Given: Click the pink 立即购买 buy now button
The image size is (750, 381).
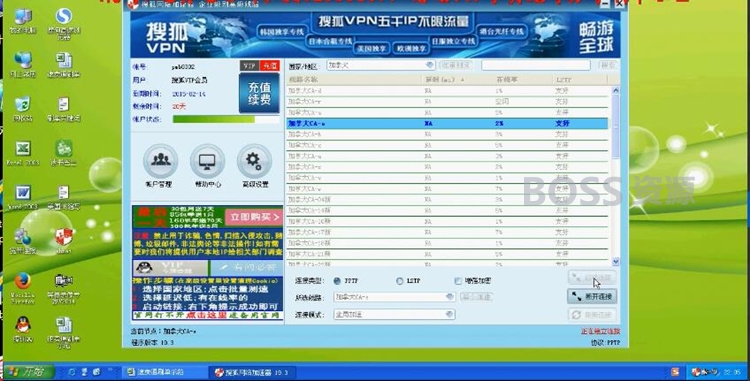Looking at the screenshot, I should [x=254, y=218].
